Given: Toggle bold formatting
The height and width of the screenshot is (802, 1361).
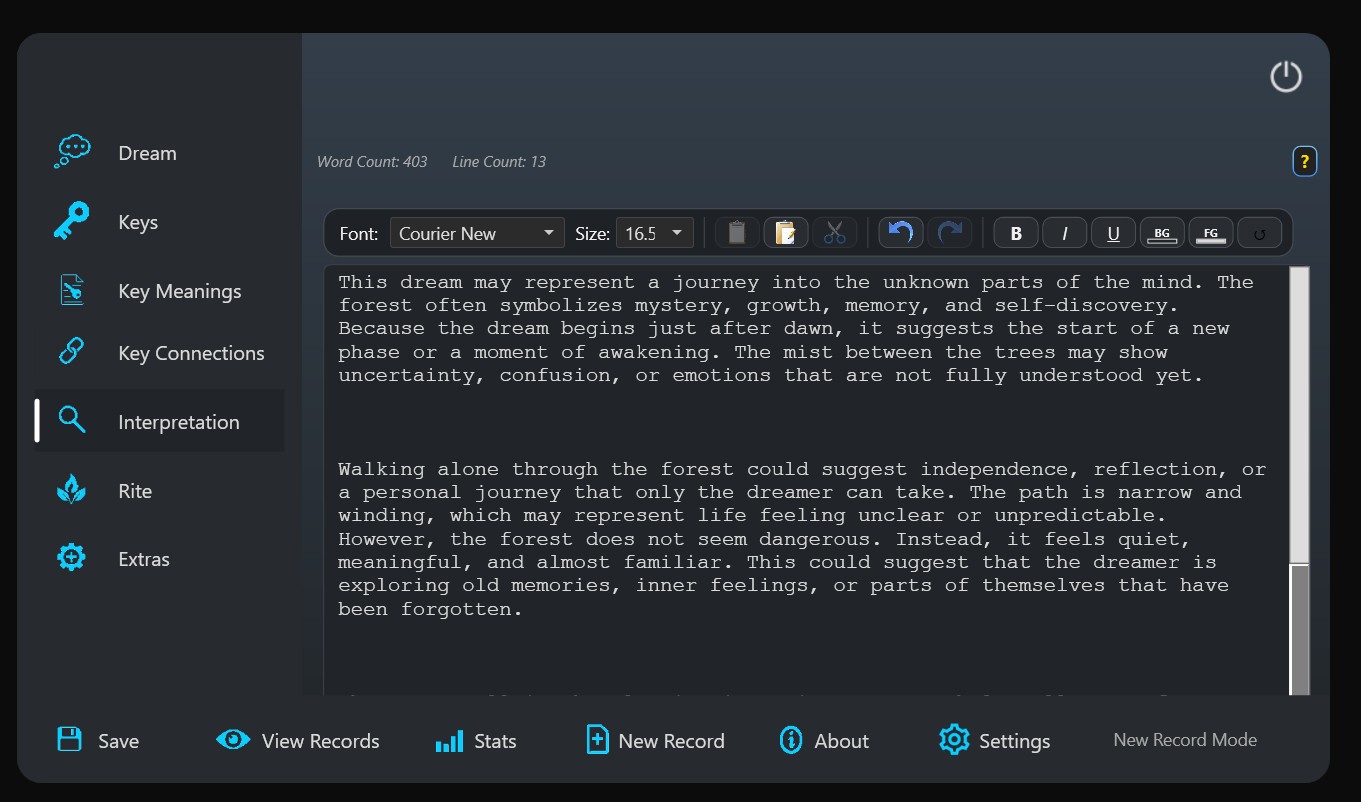Looking at the screenshot, I should [x=1016, y=233].
